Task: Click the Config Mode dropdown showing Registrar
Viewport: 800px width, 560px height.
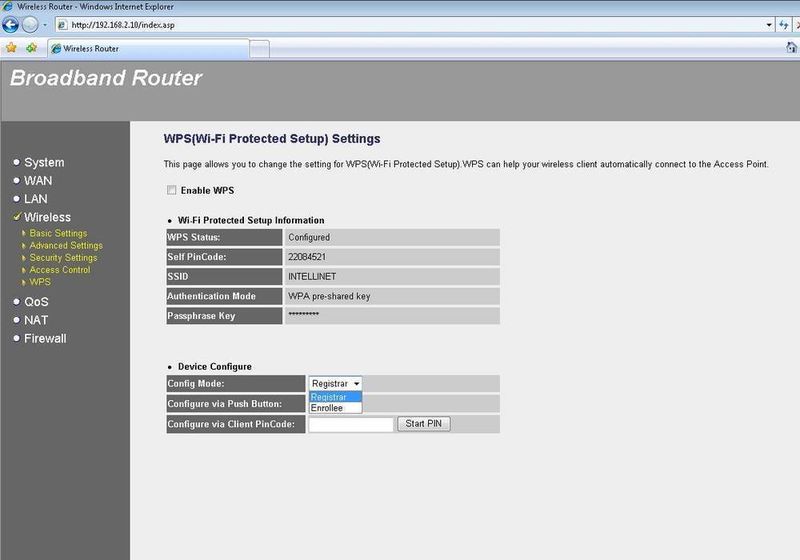Action: (x=335, y=383)
